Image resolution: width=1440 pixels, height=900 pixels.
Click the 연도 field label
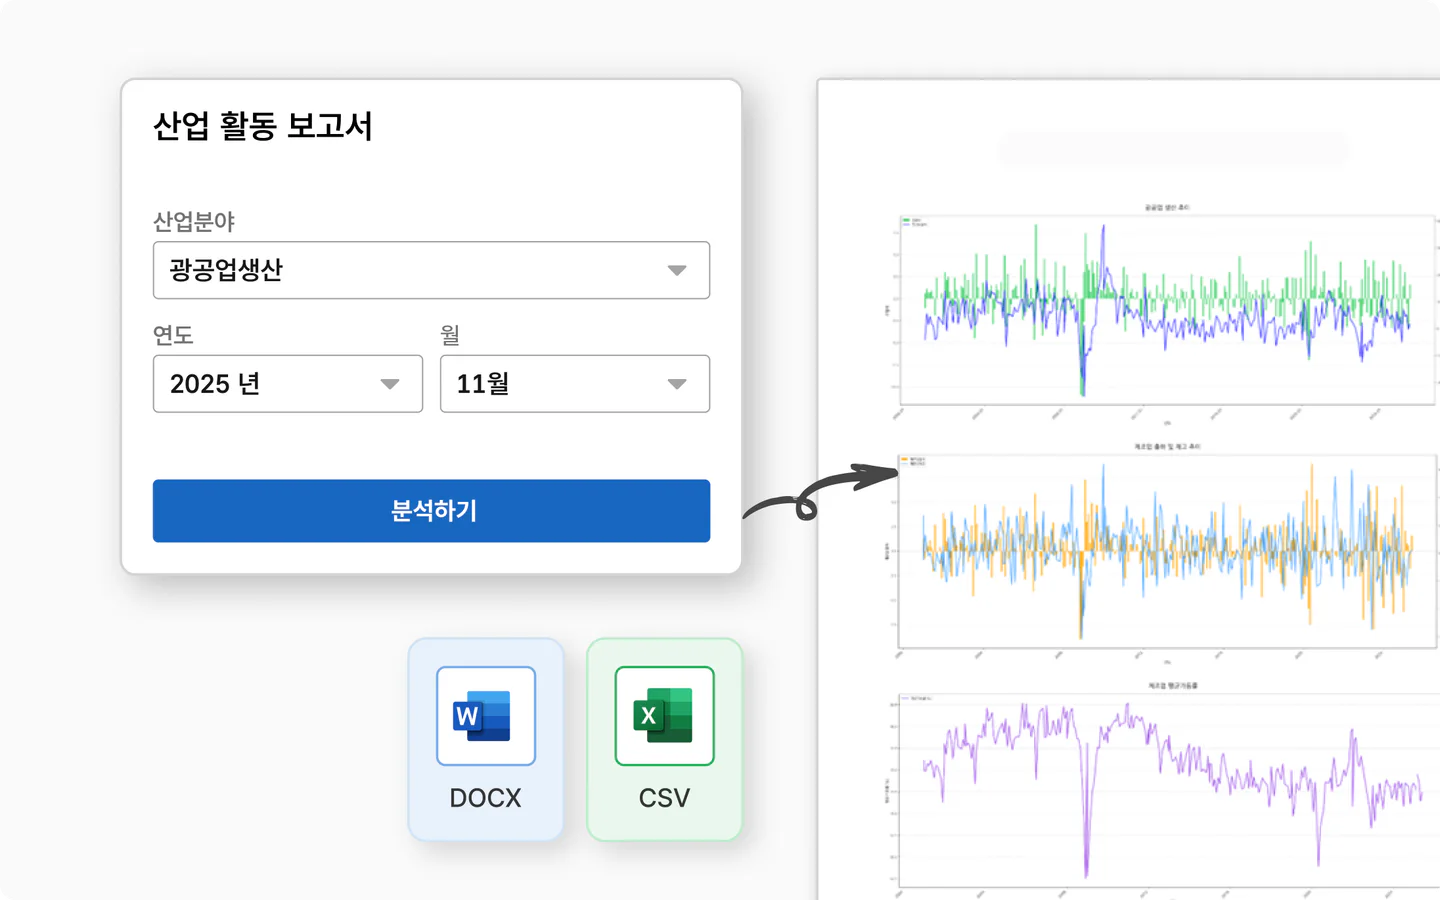[173, 335]
